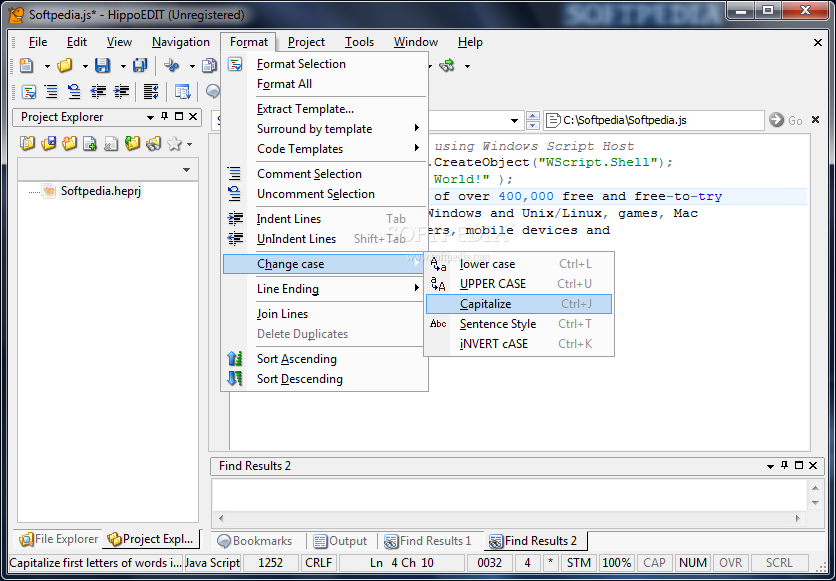Select Sentence Style case option
836x581 pixels.
[x=519, y=324]
